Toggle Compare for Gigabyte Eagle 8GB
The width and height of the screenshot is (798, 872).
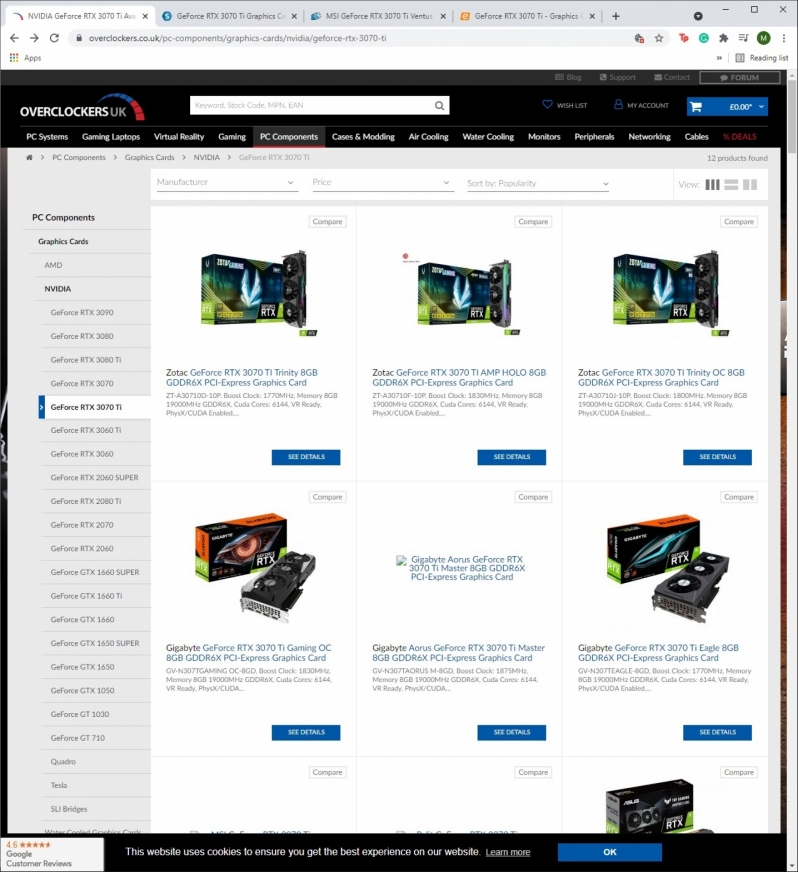click(x=739, y=497)
